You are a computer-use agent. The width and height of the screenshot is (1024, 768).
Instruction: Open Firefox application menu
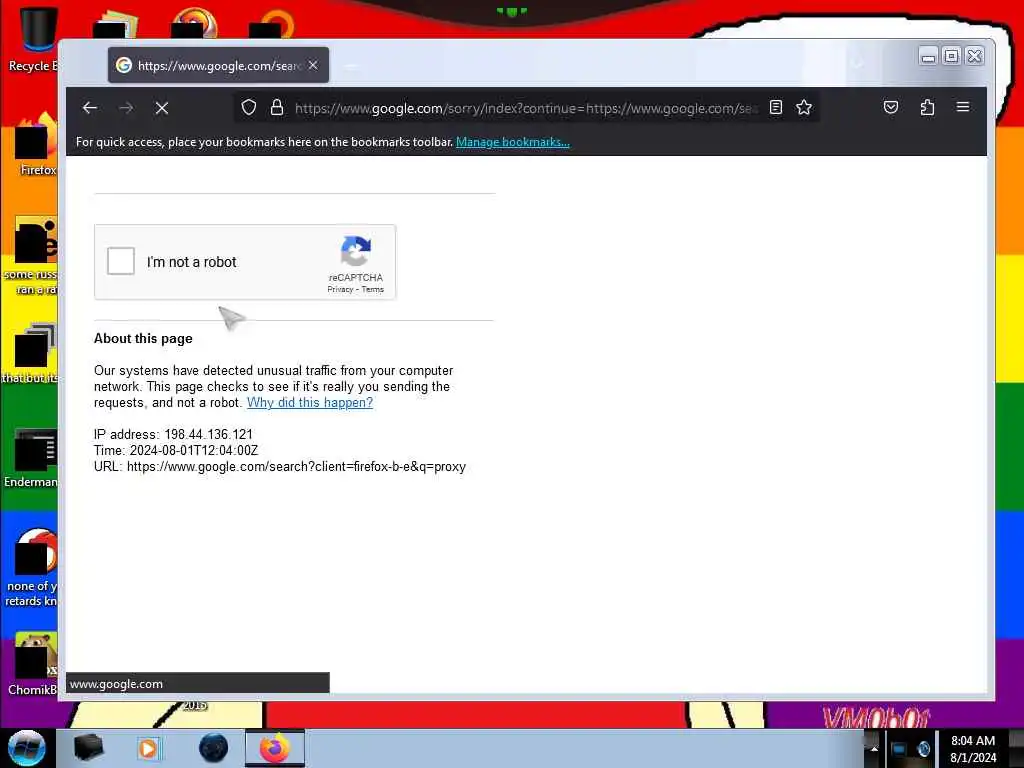[x=963, y=107]
